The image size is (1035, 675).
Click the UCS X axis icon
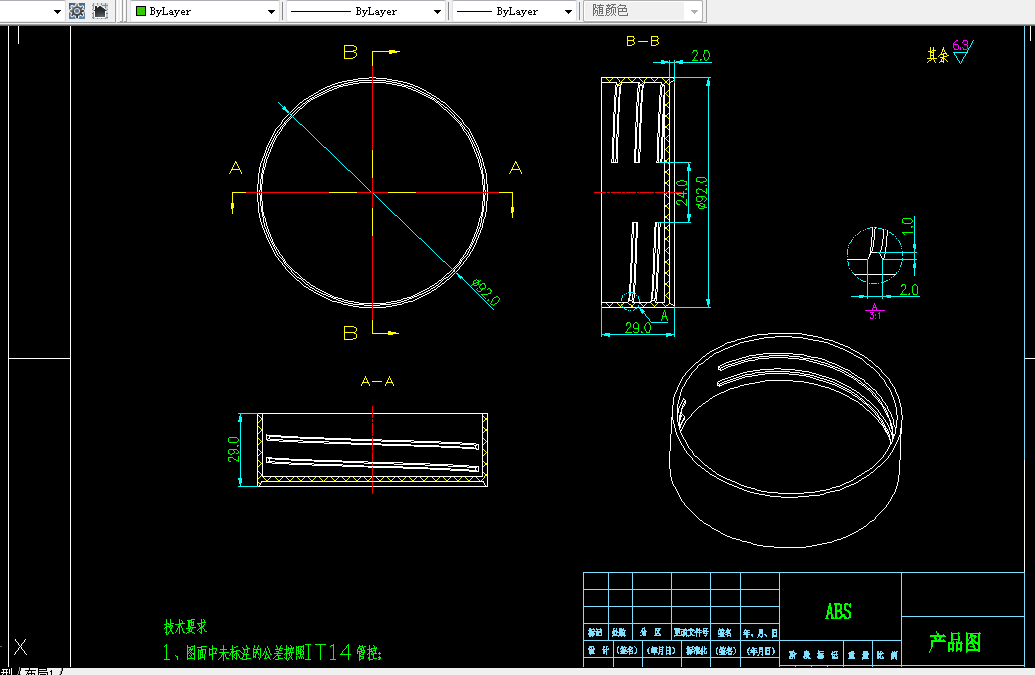coord(20,647)
